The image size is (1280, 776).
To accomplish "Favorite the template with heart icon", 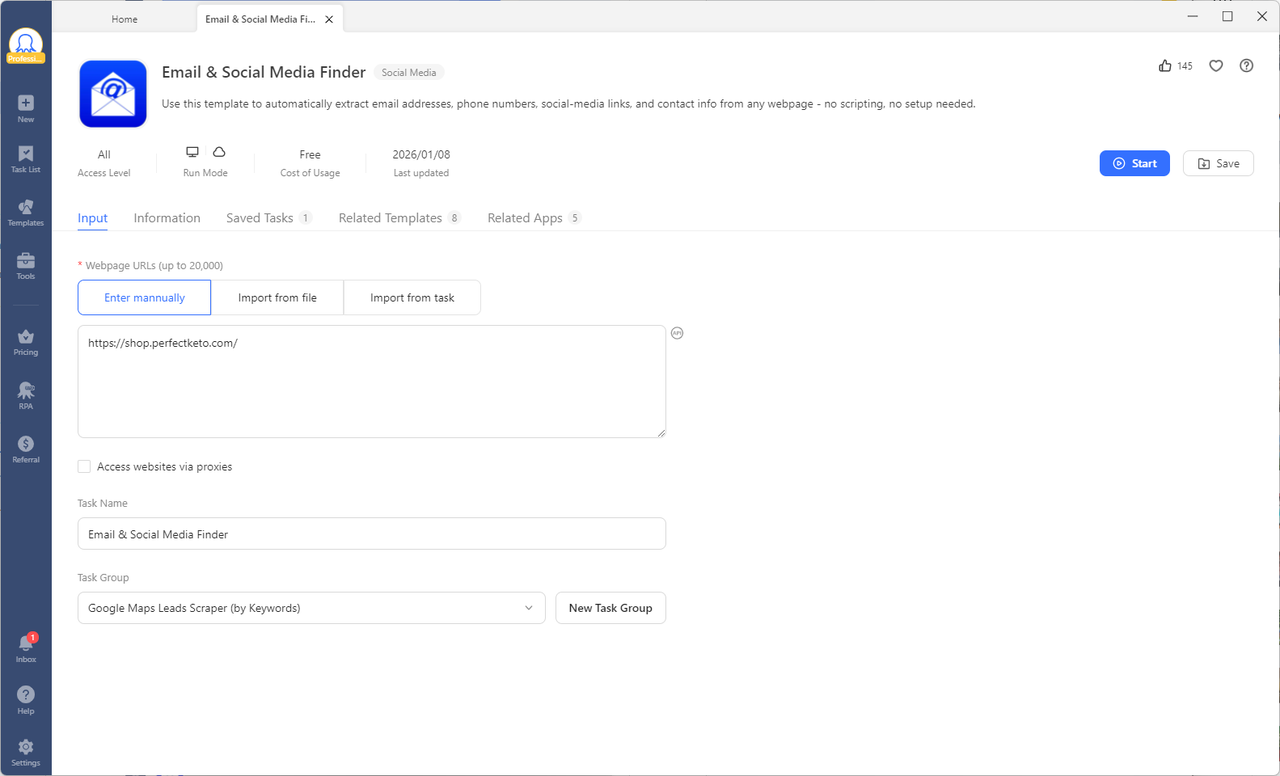I will coord(1216,66).
